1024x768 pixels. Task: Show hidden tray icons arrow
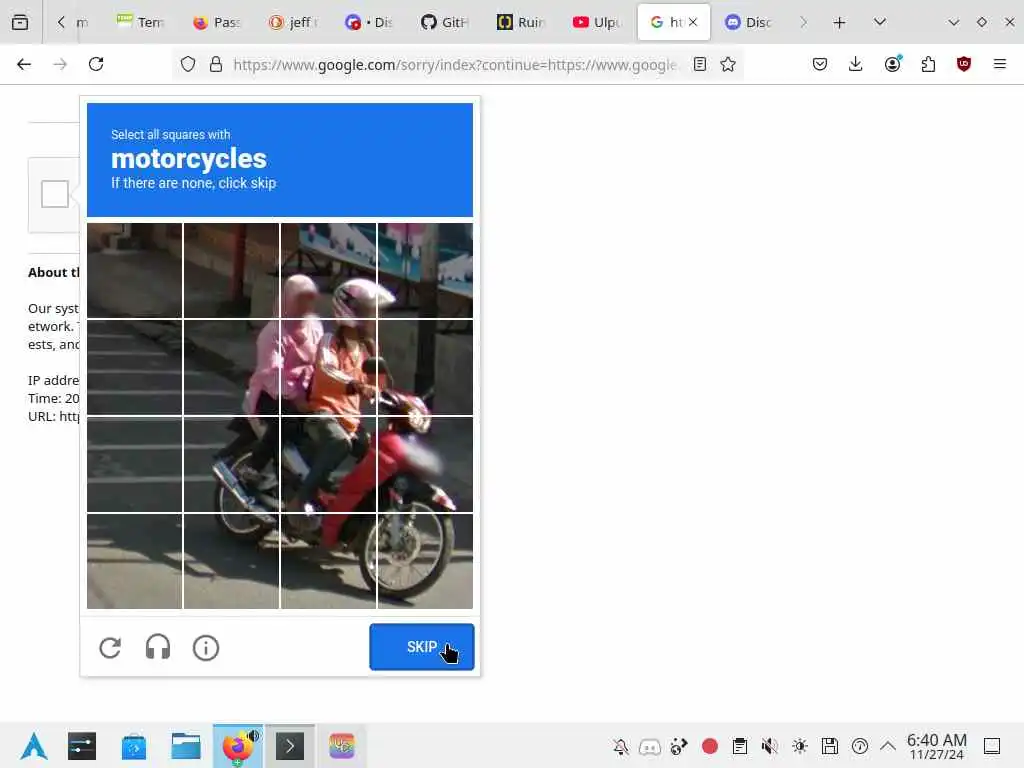tap(888, 746)
